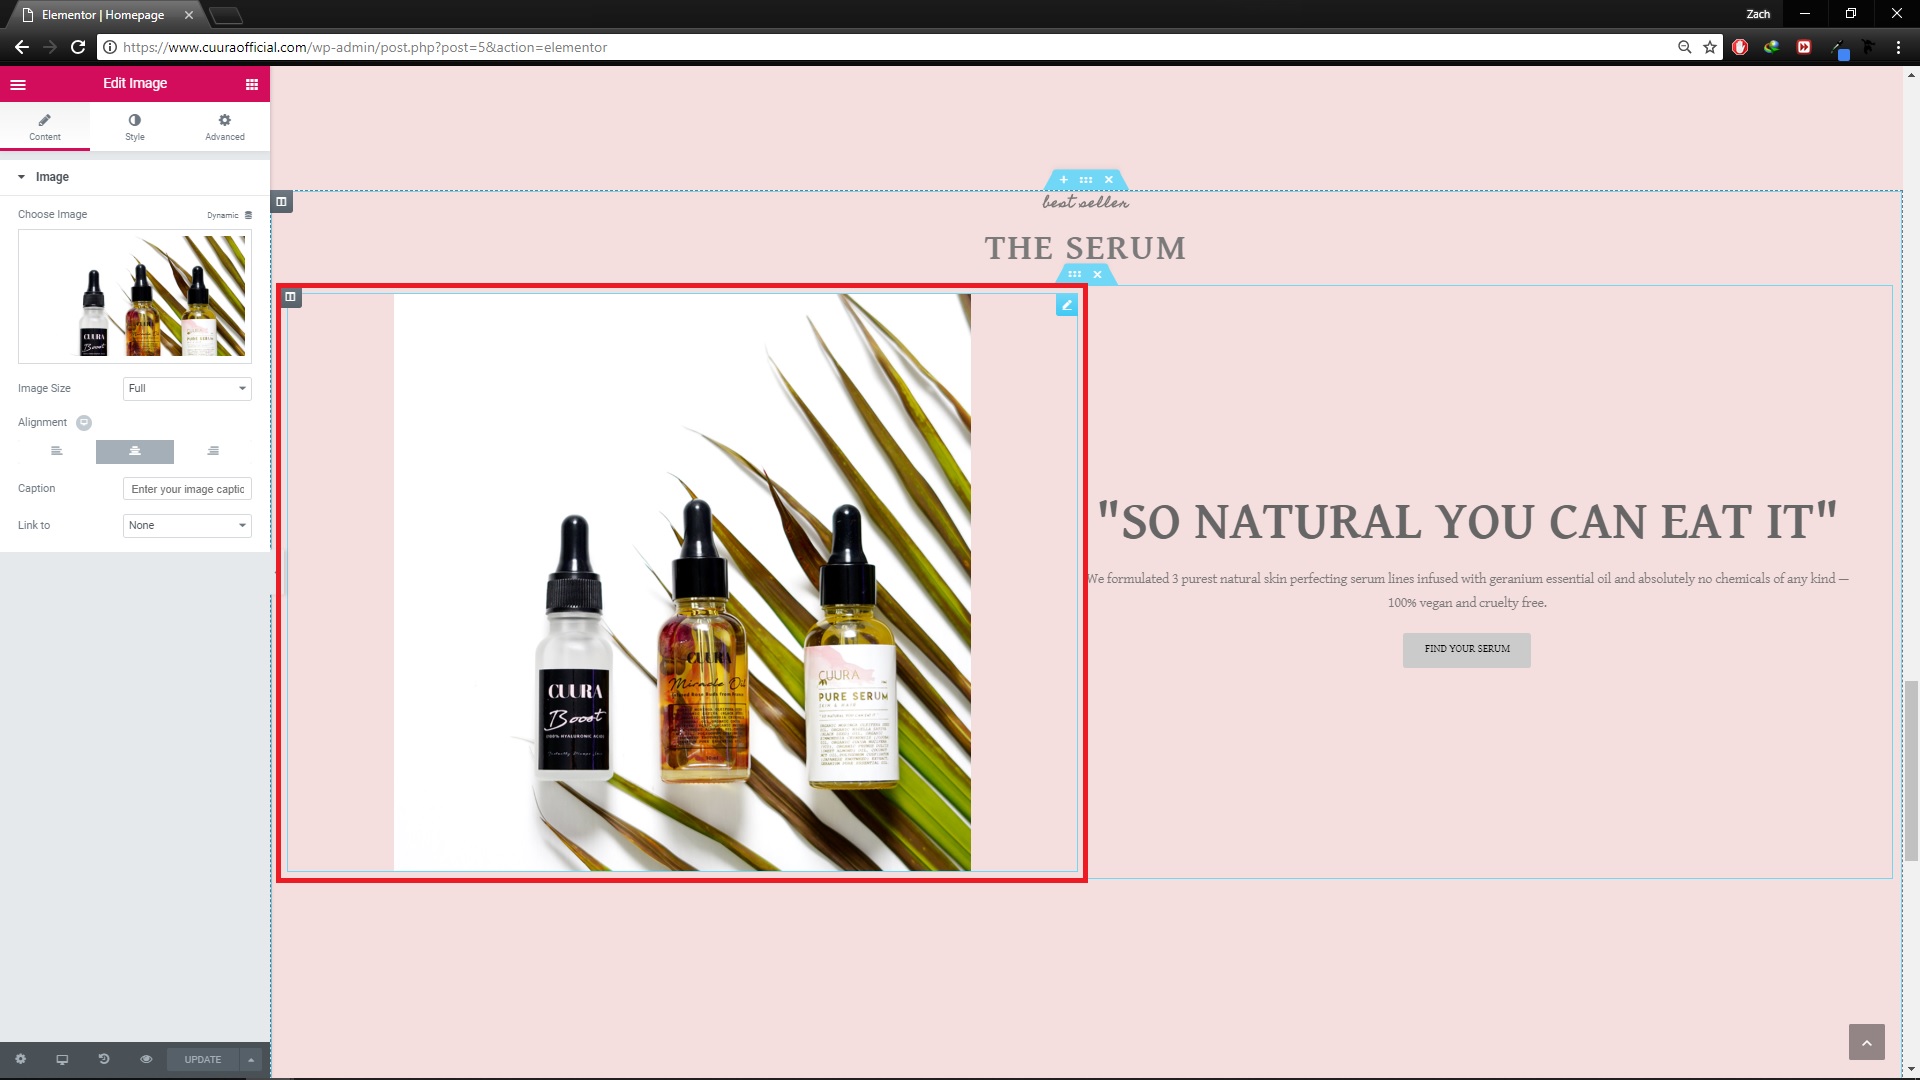Select the serum description paragraph
This screenshot has width=1920, height=1080.
[x=1467, y=591]
